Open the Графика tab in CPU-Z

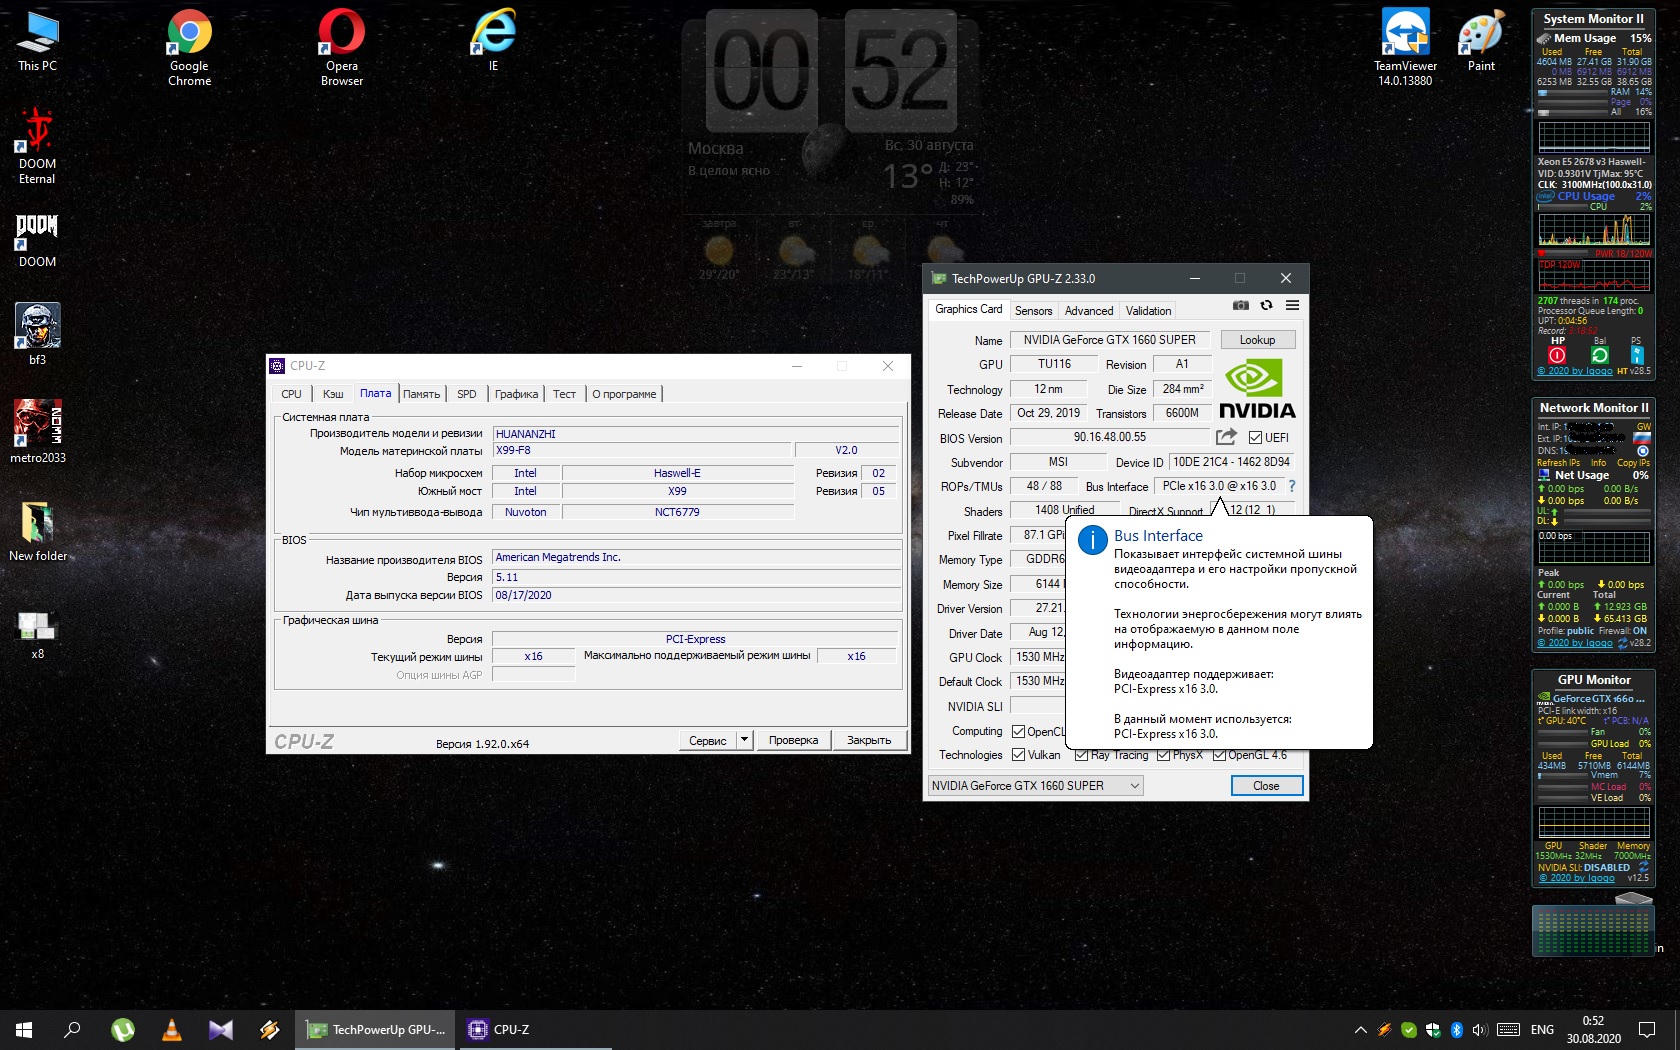click(516, 394)
